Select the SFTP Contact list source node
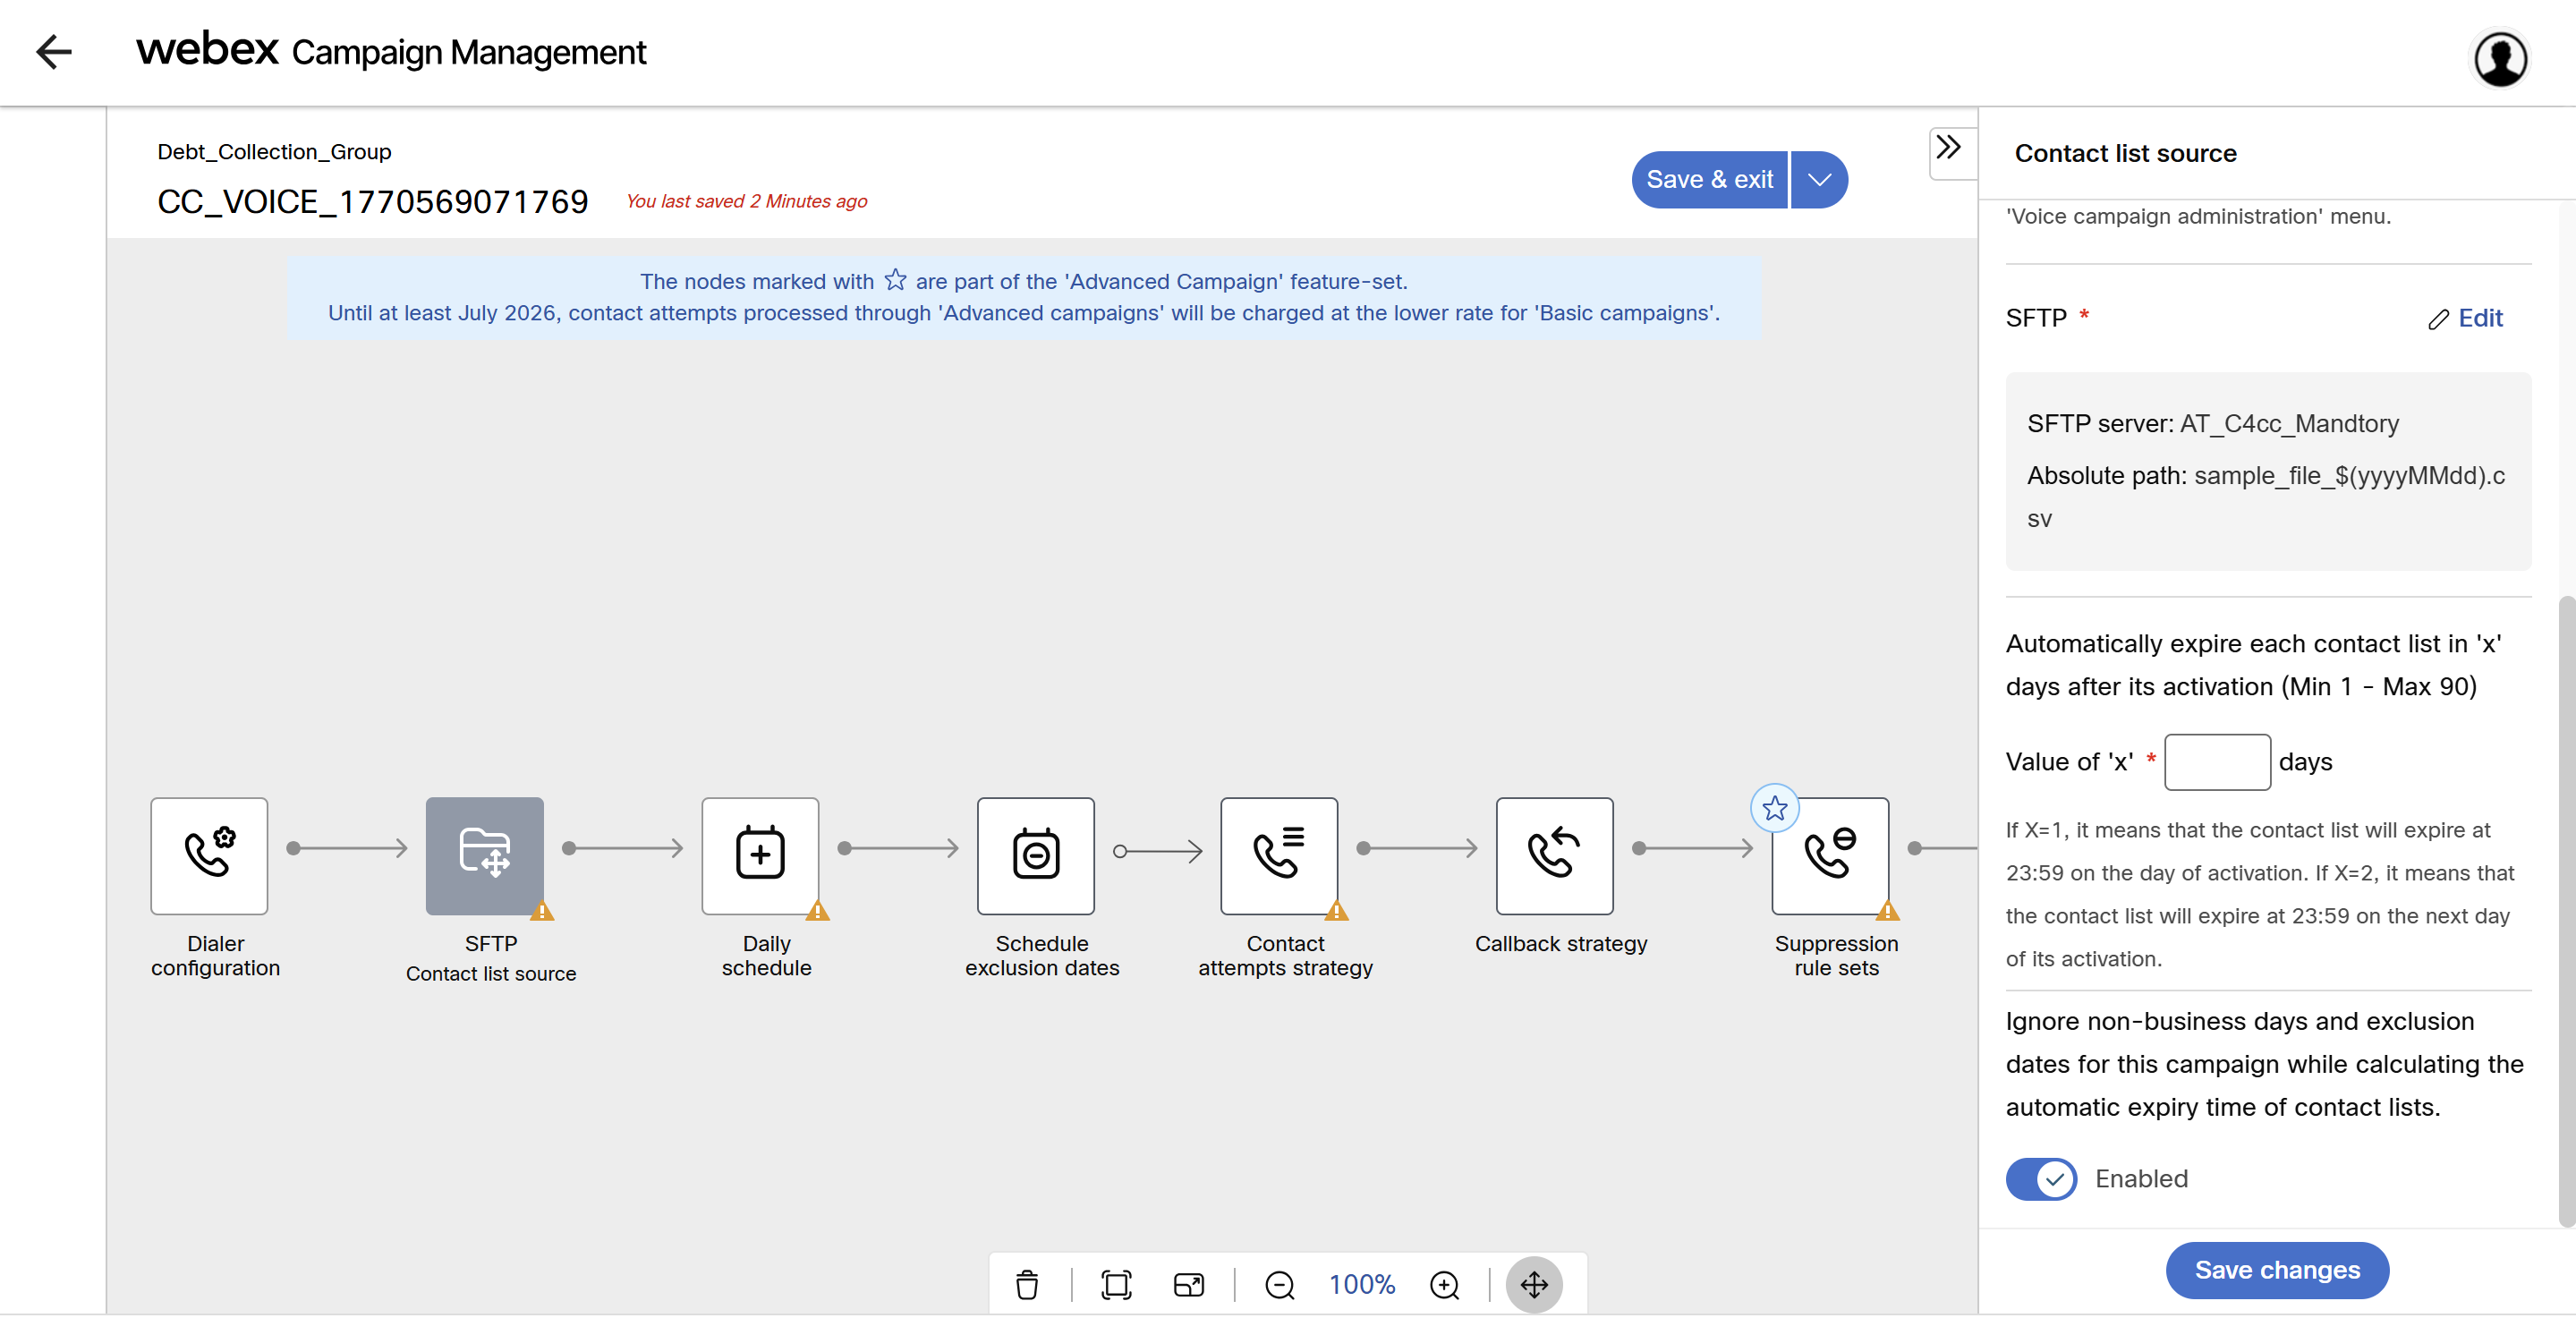This screenshot has width=2576, height=1318. (x=485, y=855)
